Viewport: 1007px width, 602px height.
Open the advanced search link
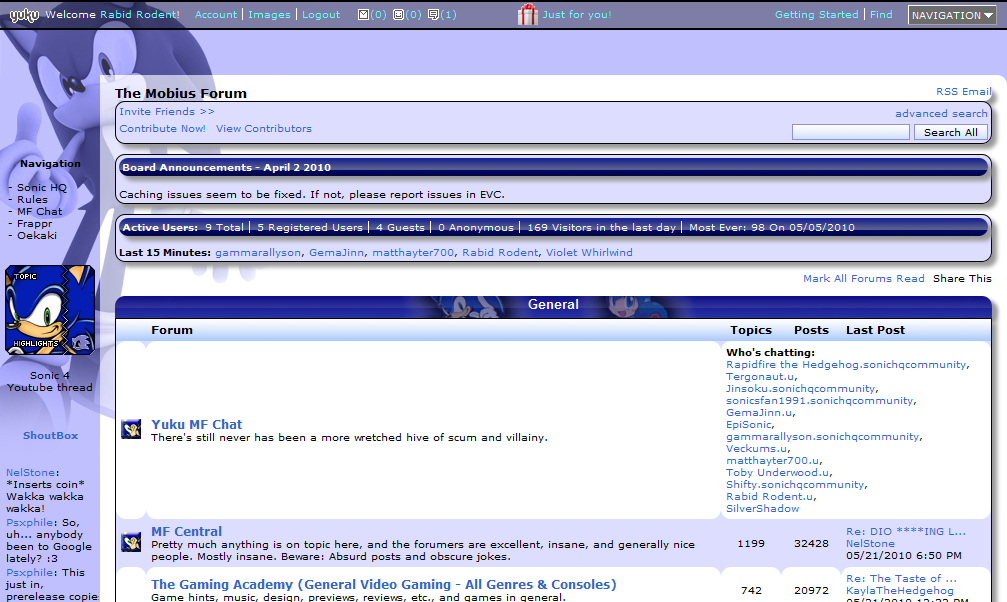coord(941,114)
